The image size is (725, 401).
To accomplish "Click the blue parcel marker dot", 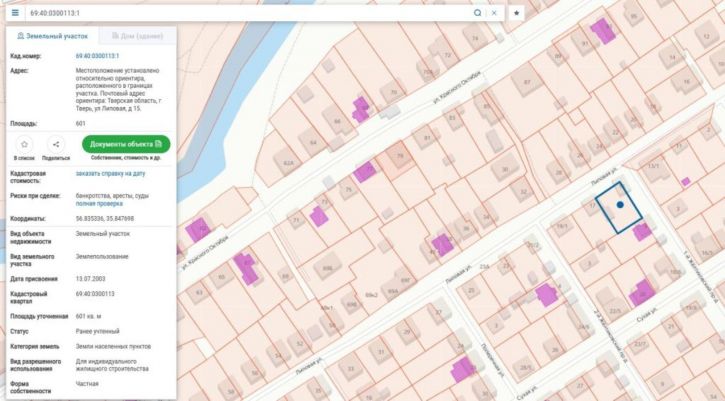I will 620,204.
